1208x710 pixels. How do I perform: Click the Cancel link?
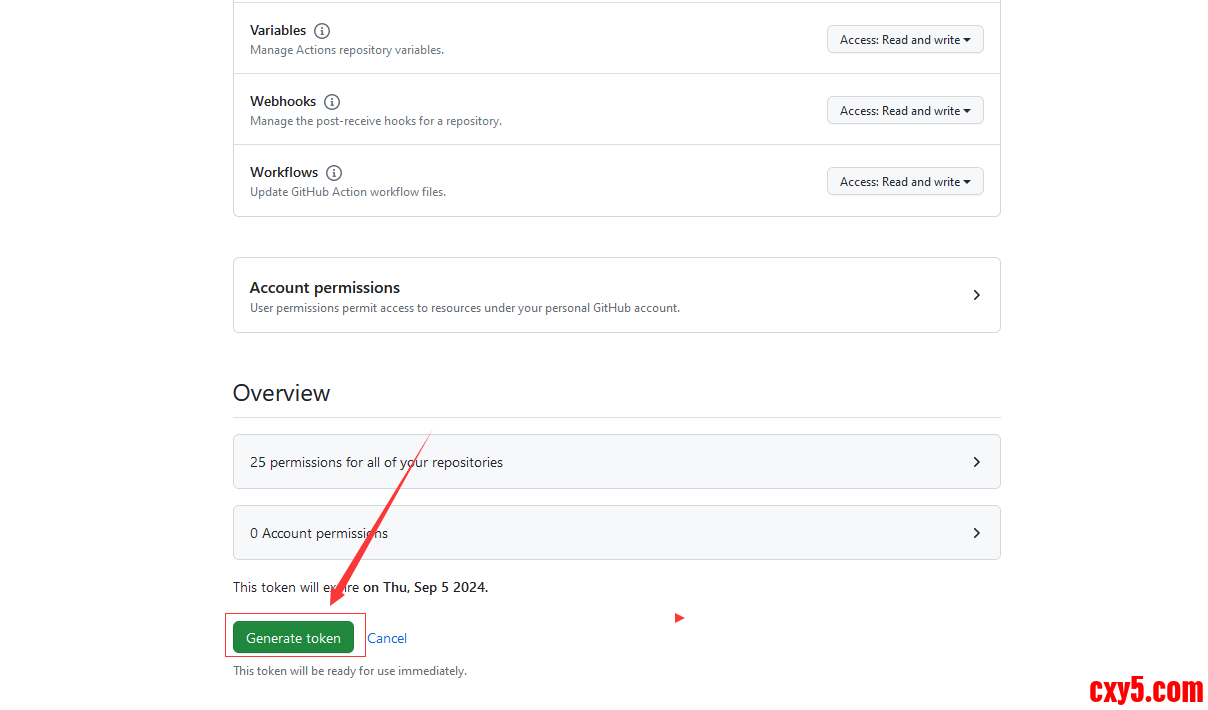tap(387, 638)
